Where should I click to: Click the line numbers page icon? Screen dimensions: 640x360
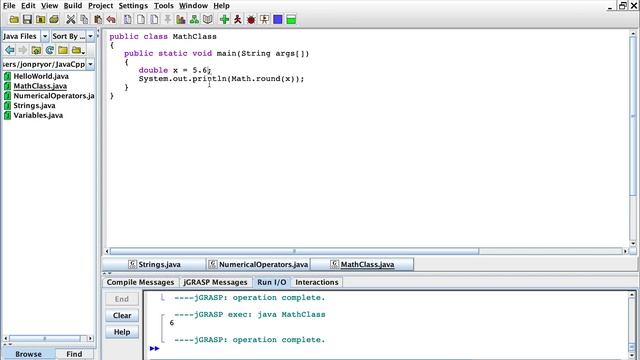click(x=154, y=19)
